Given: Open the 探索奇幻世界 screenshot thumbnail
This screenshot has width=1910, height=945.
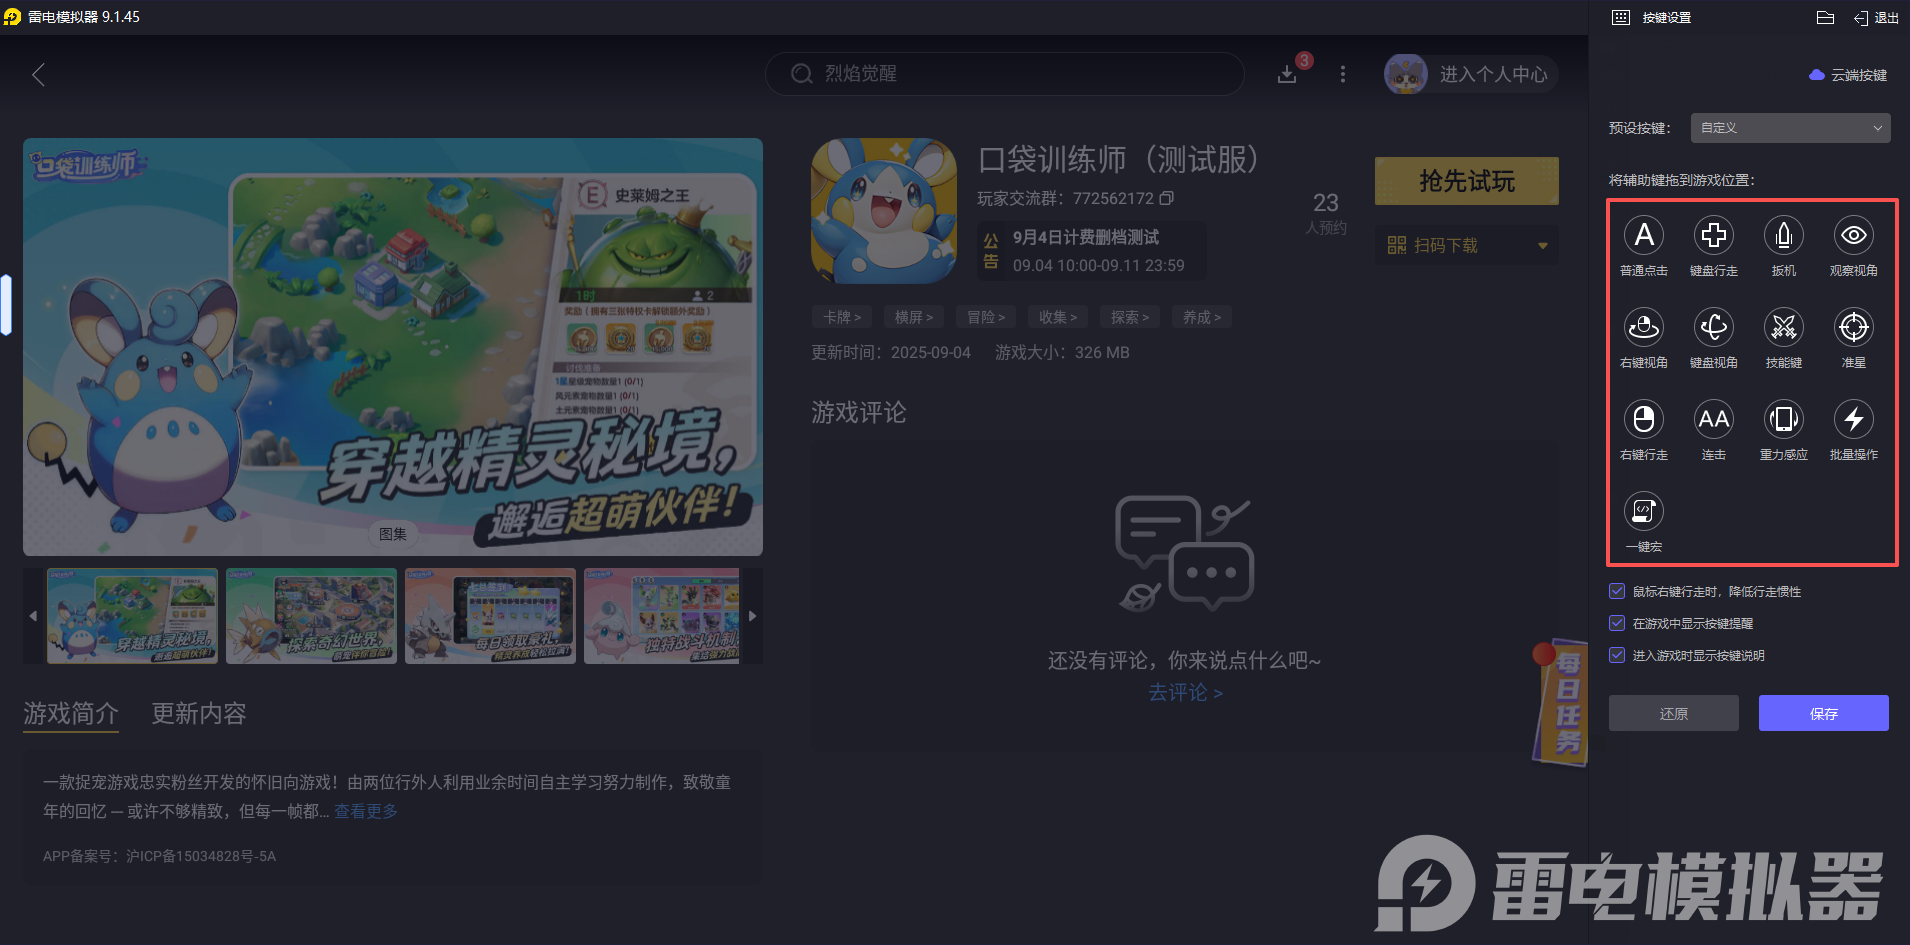Looking at the screenshot, I should click(x=311, y=616).
